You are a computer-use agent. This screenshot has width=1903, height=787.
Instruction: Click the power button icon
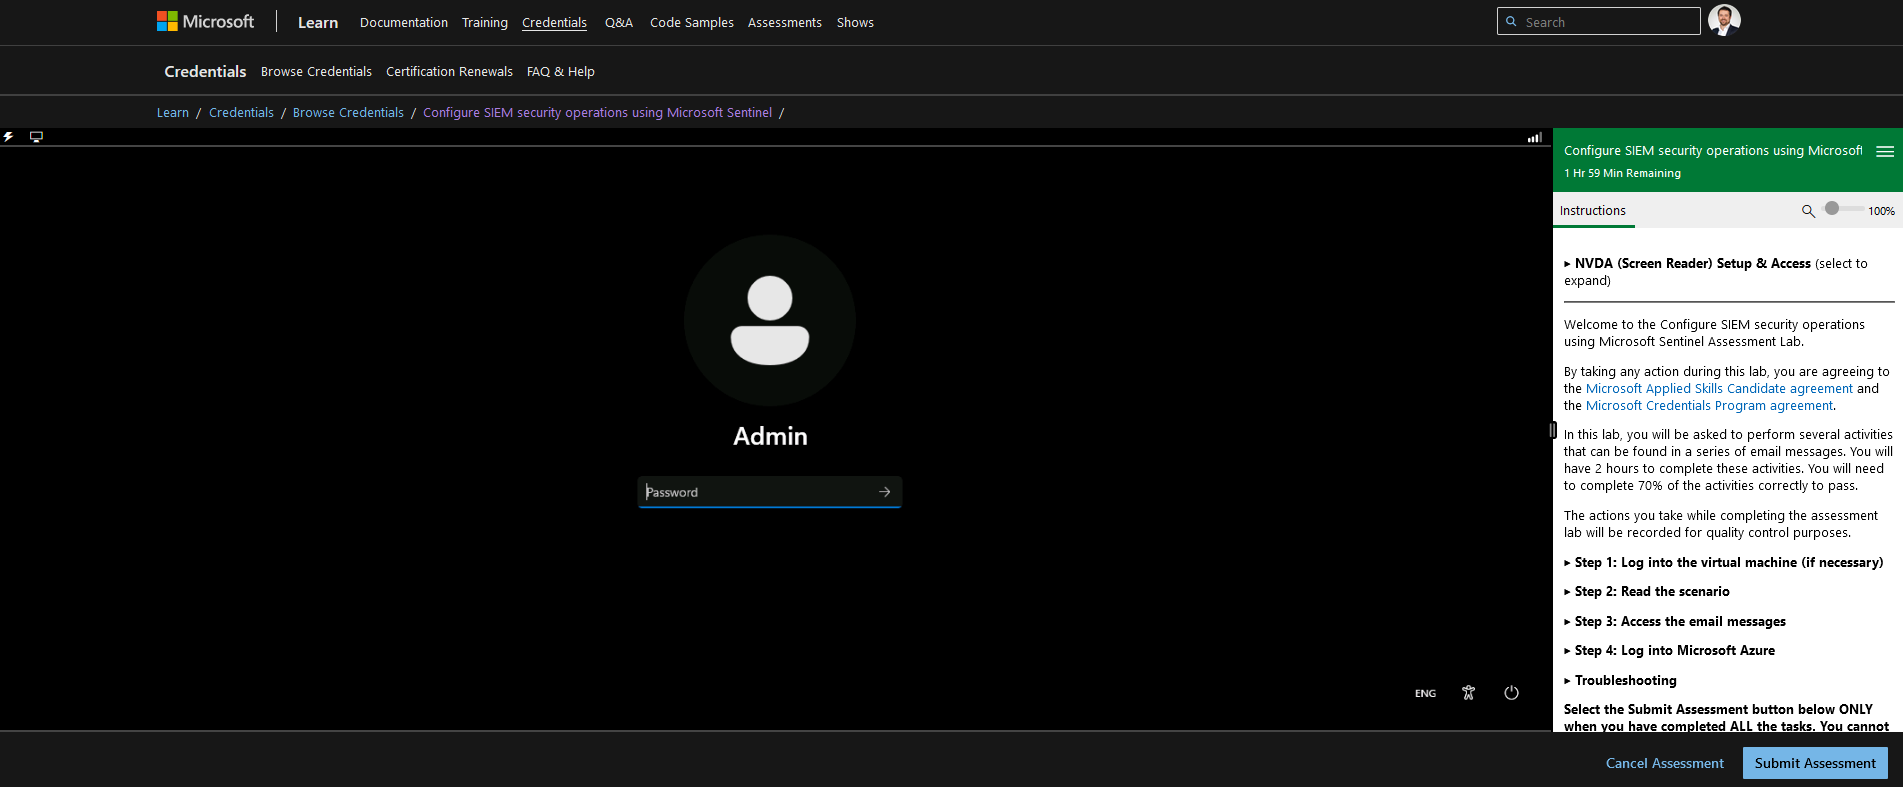click(x=1511, y=693)
